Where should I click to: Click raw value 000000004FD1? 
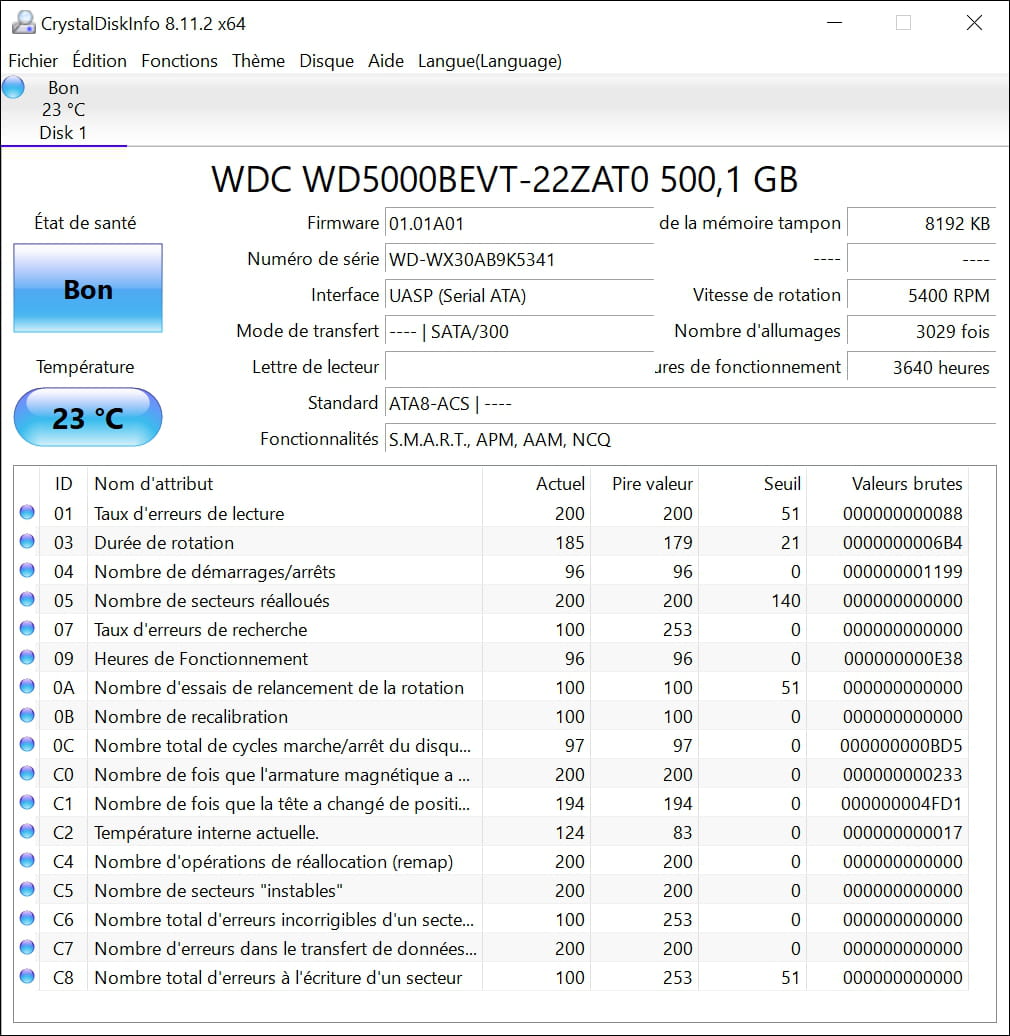tap(902, 804)
